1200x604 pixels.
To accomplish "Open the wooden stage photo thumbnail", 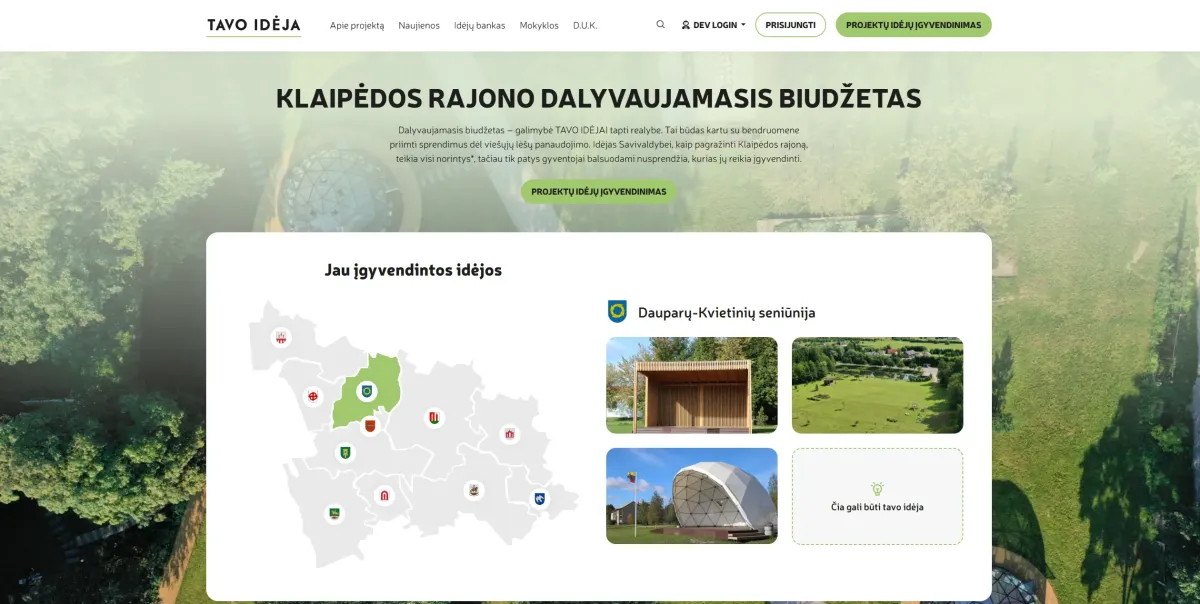I will 691,385.
